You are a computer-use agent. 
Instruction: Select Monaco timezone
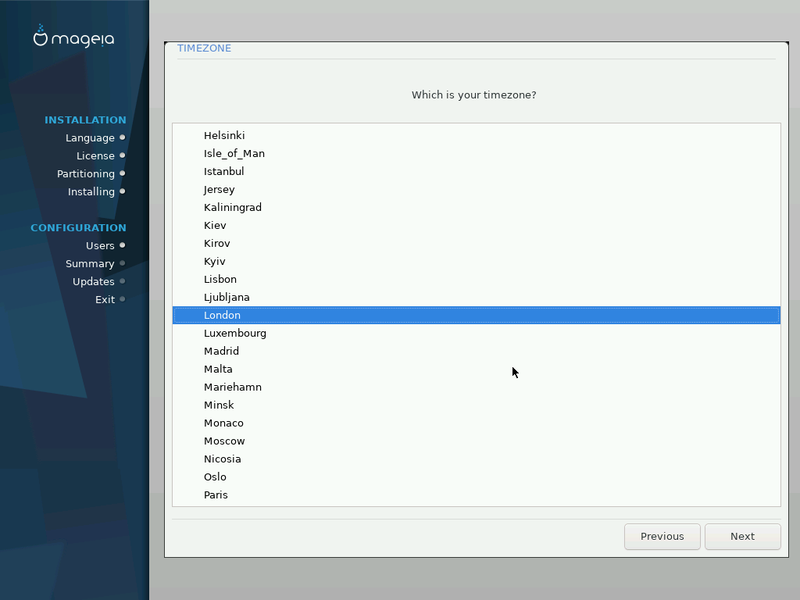click(x=477, y=423)
